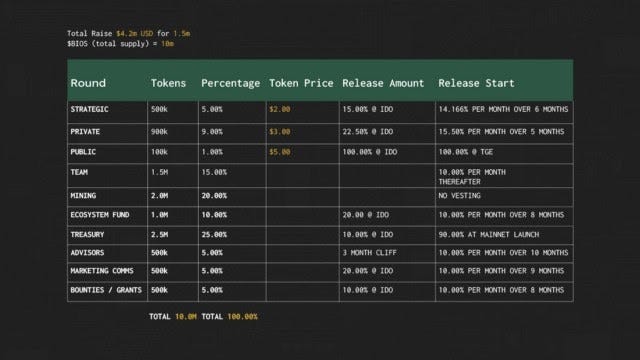Select the Token Price header
Image resolution: width=640 pixels, height=360 pixels.
301,83
